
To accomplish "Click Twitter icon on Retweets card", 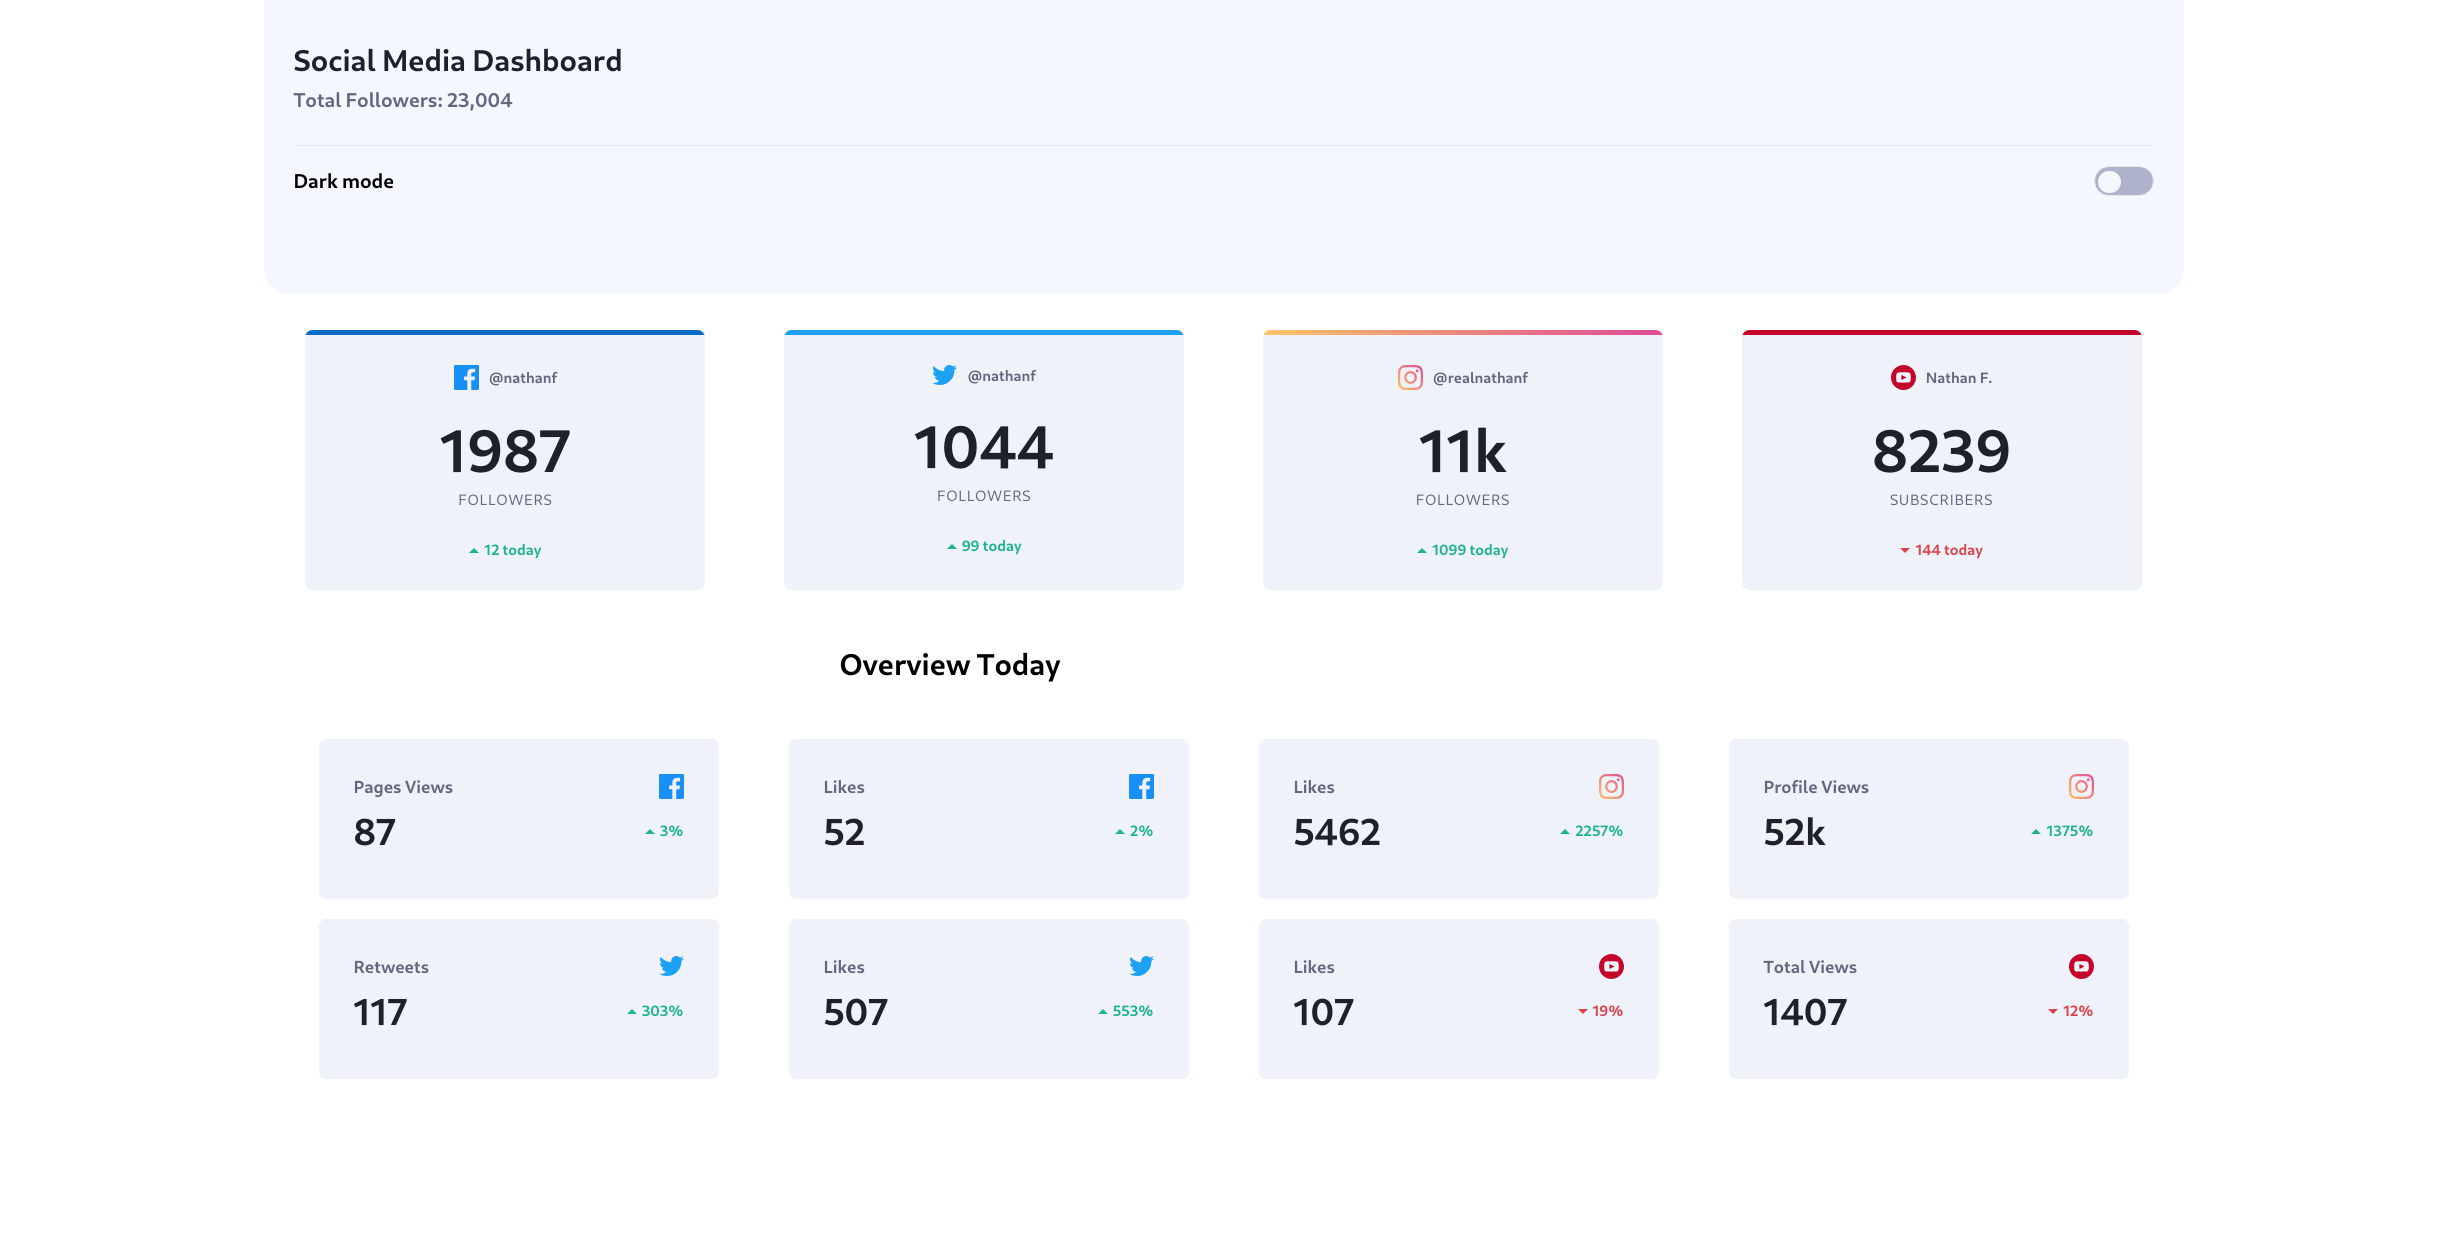I will point(671,966).
